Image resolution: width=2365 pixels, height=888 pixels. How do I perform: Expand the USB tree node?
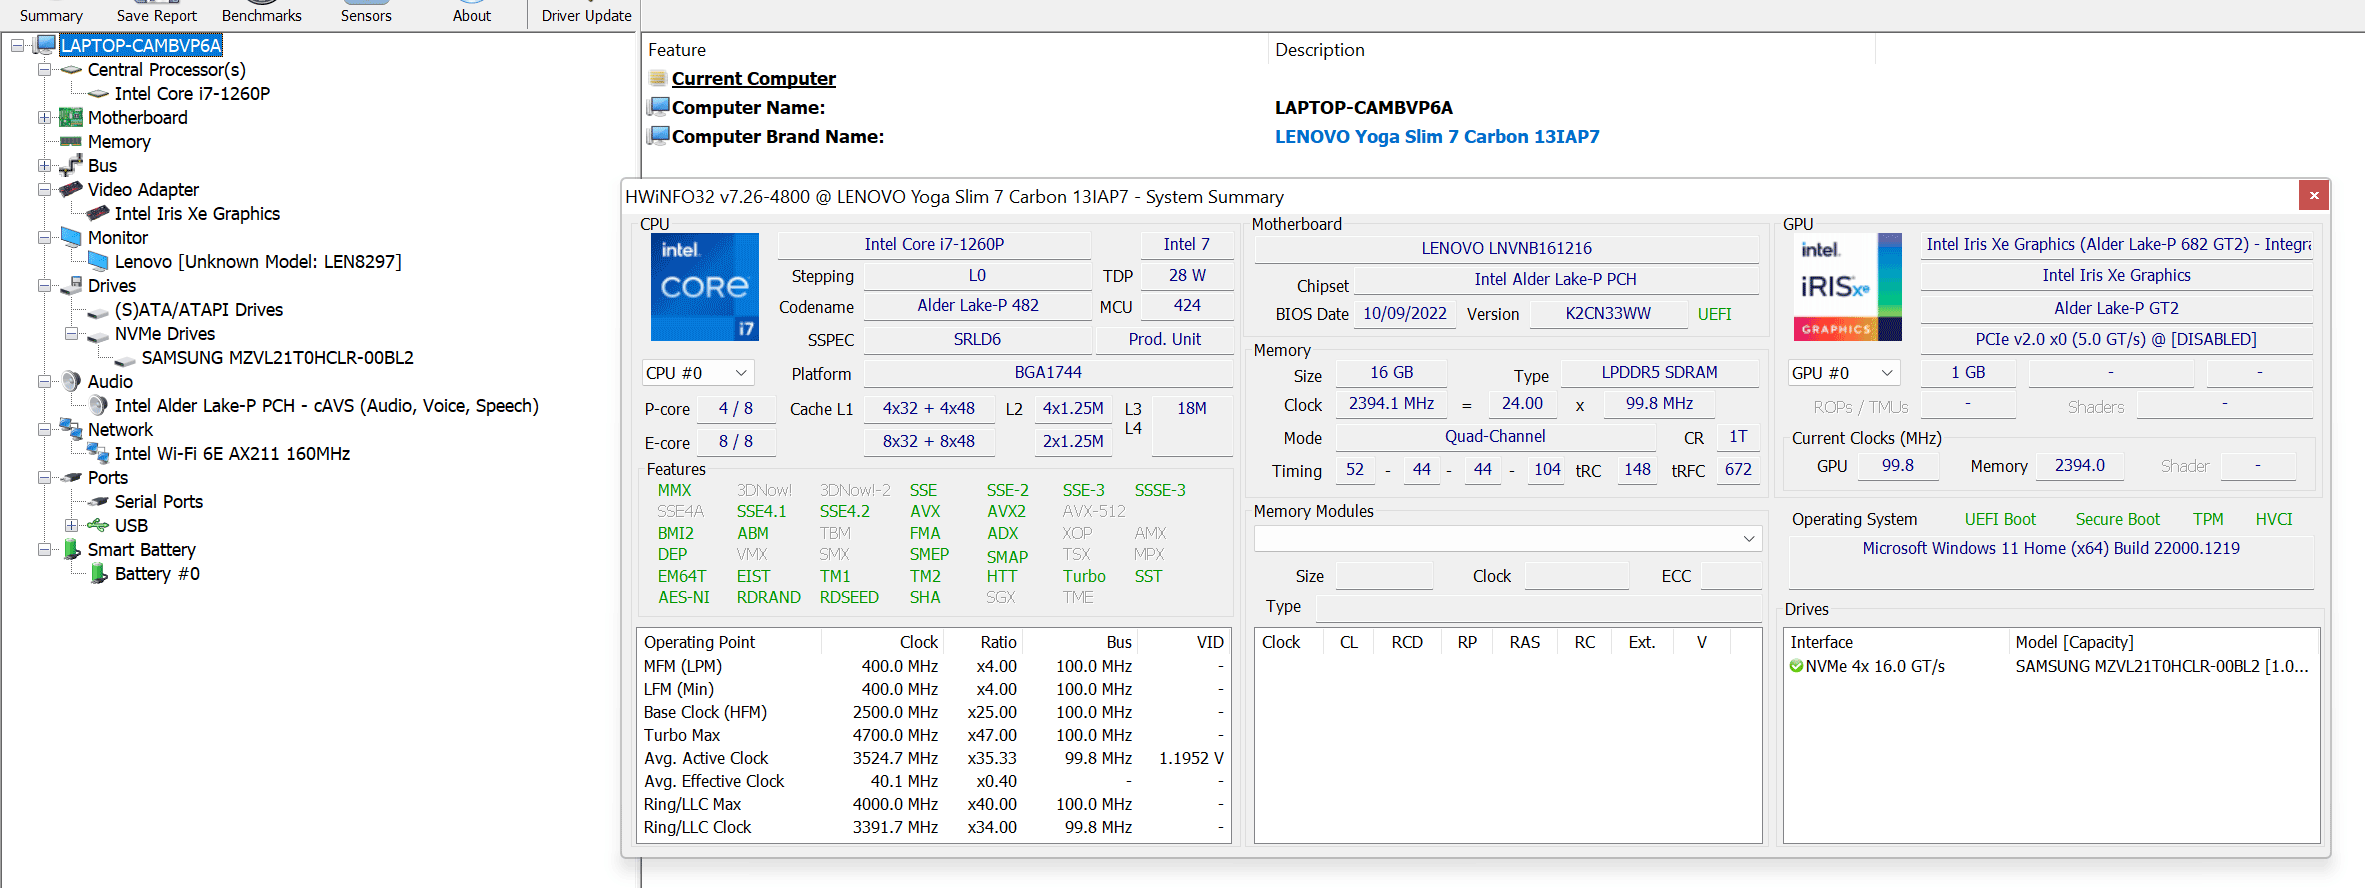pyautogui.click(x=71, y=526)
